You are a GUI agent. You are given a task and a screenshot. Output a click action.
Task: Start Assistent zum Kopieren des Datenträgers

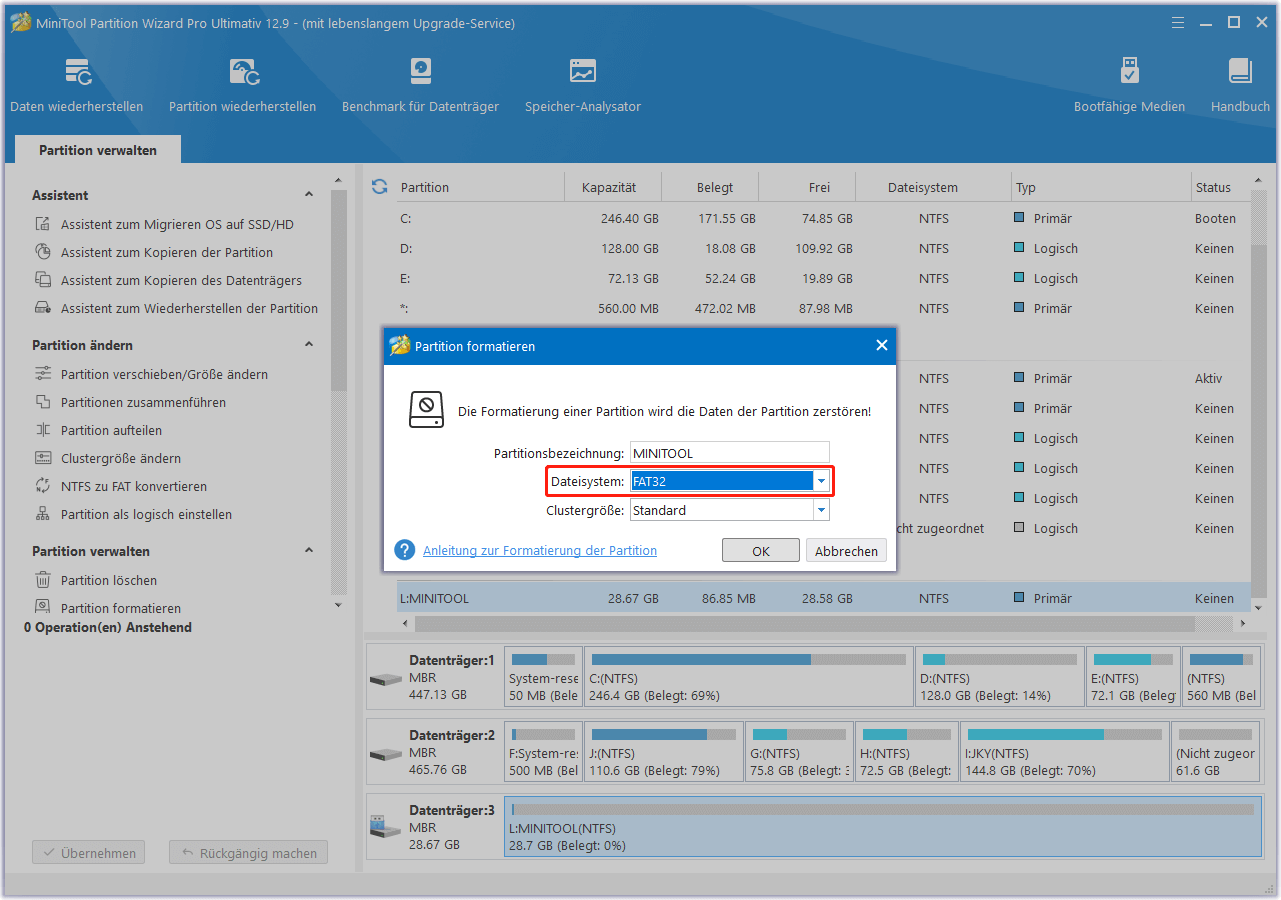pos(181,281)
